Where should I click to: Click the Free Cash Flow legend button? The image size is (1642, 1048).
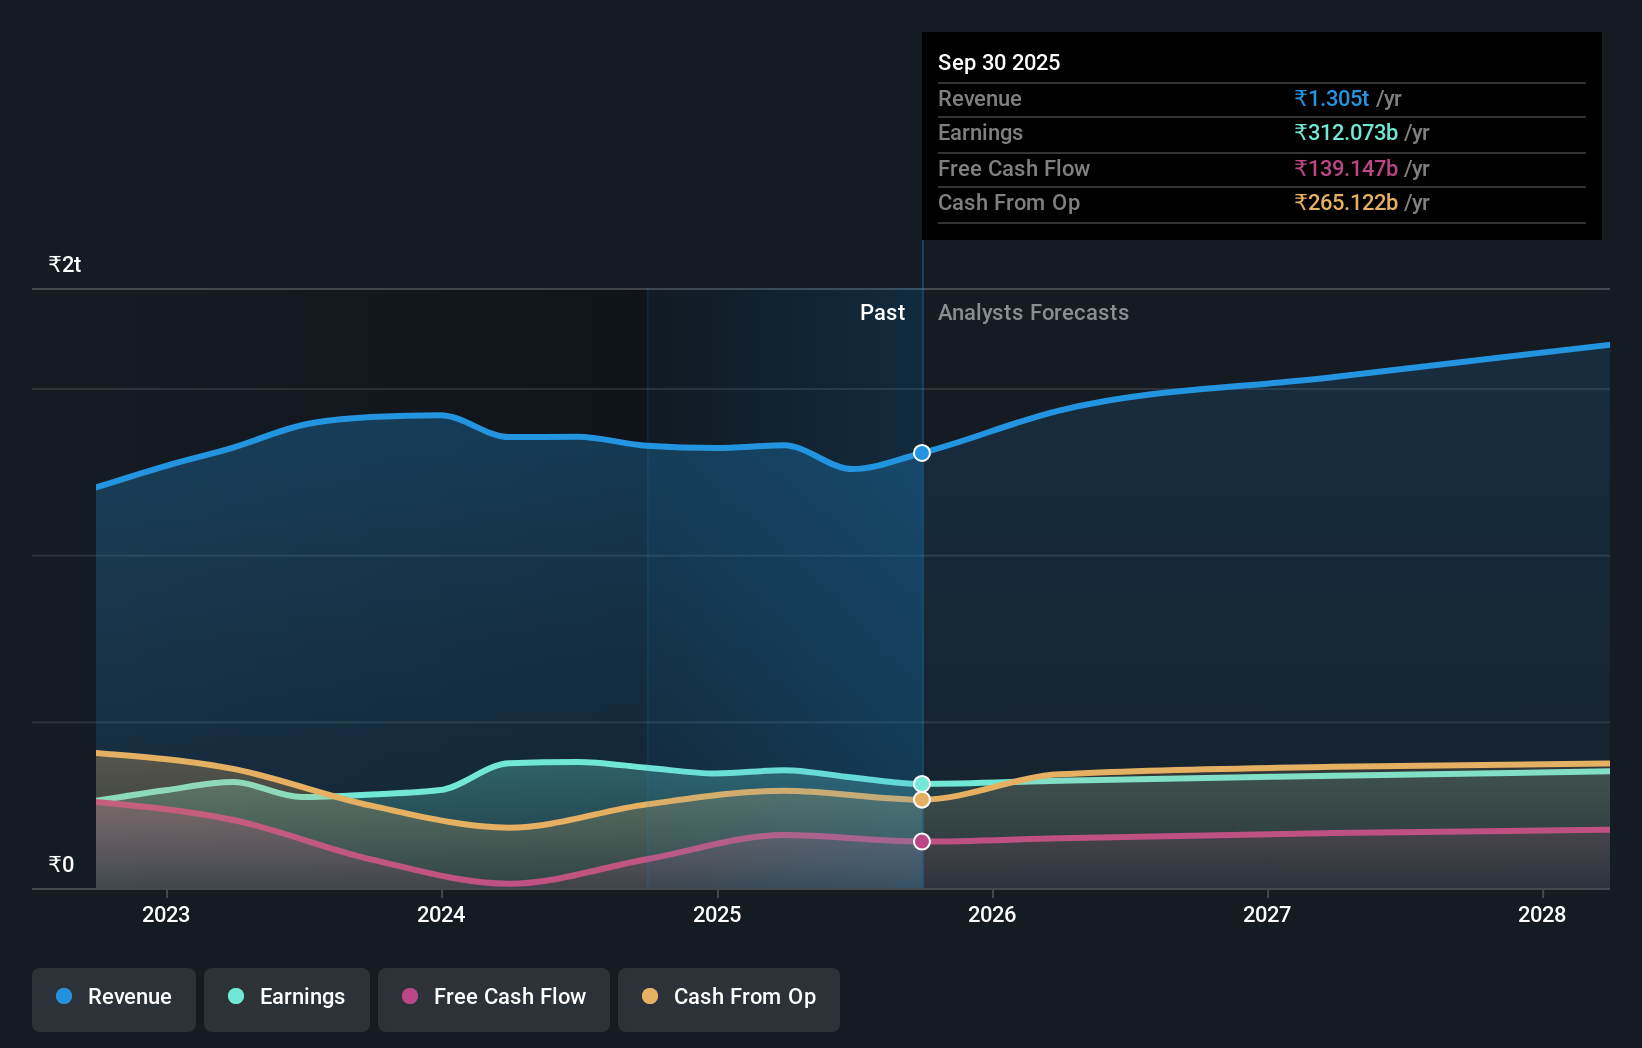coord(493,997)
